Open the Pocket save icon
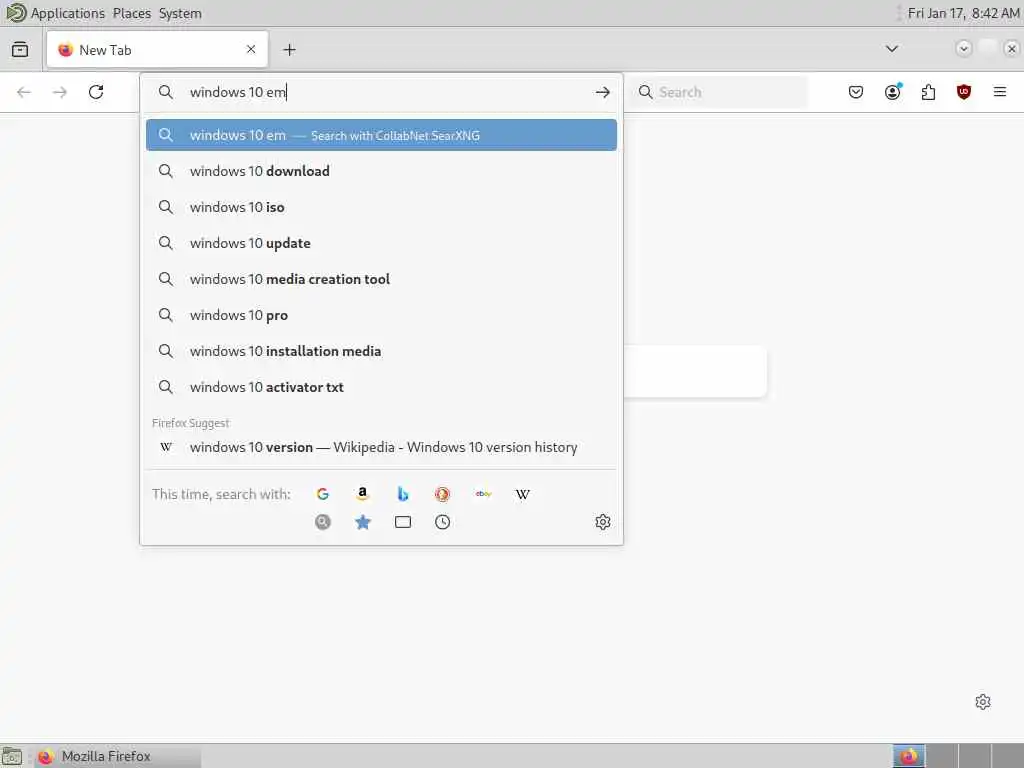 856,92
